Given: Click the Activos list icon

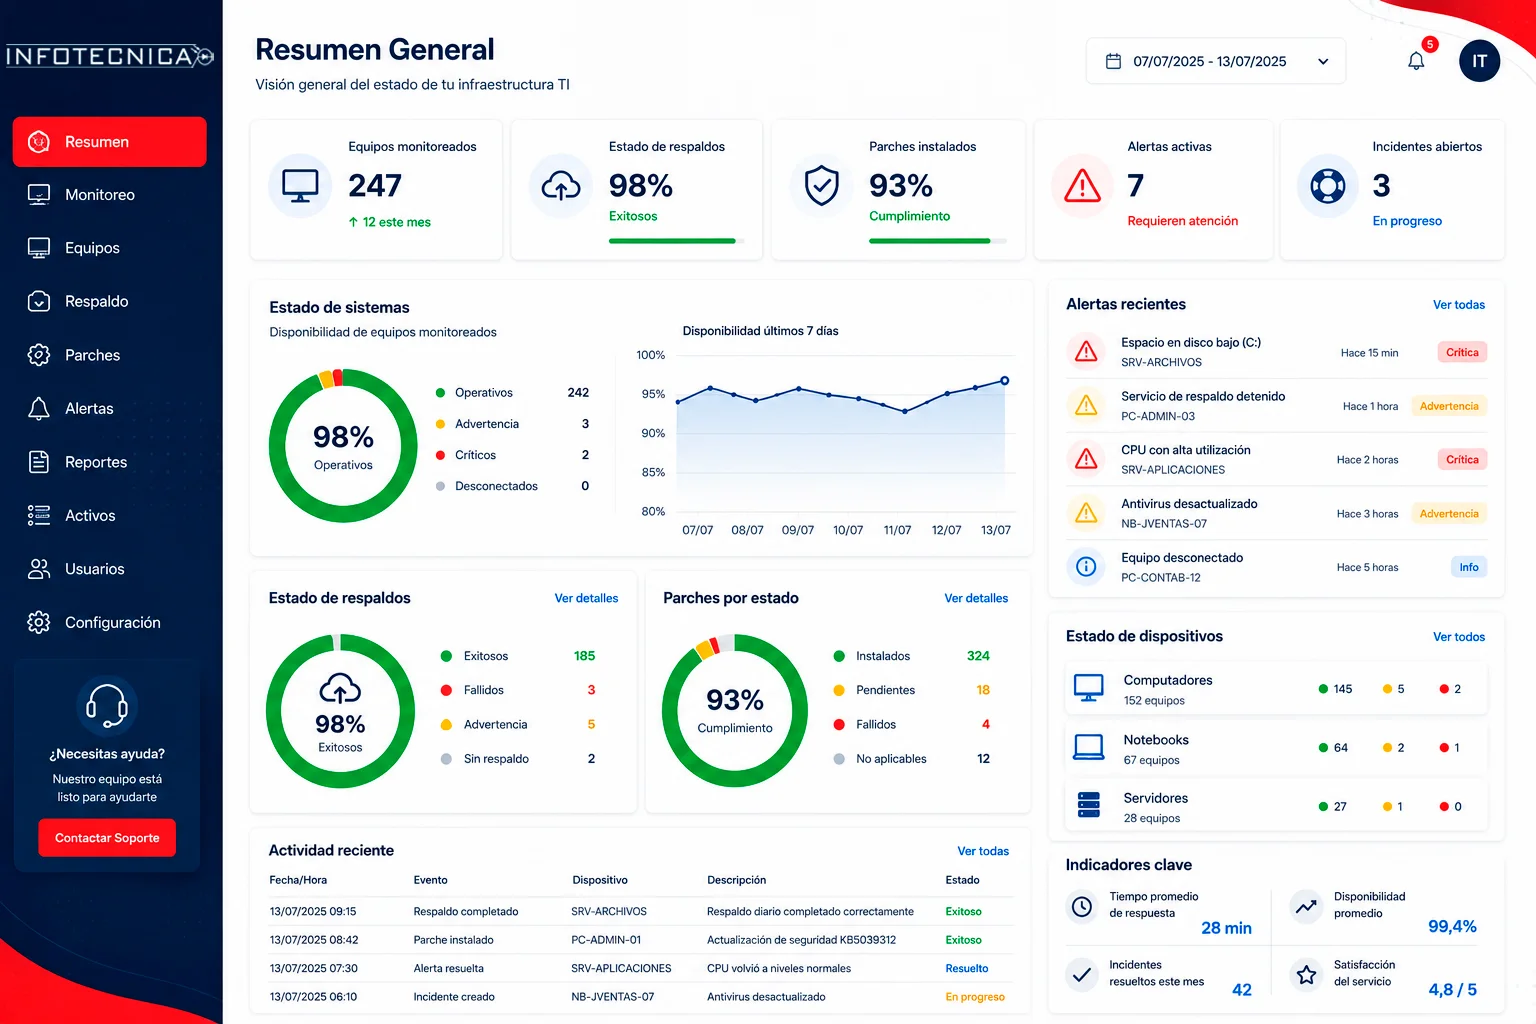Looking at the screenshot, I should point(39,515).
